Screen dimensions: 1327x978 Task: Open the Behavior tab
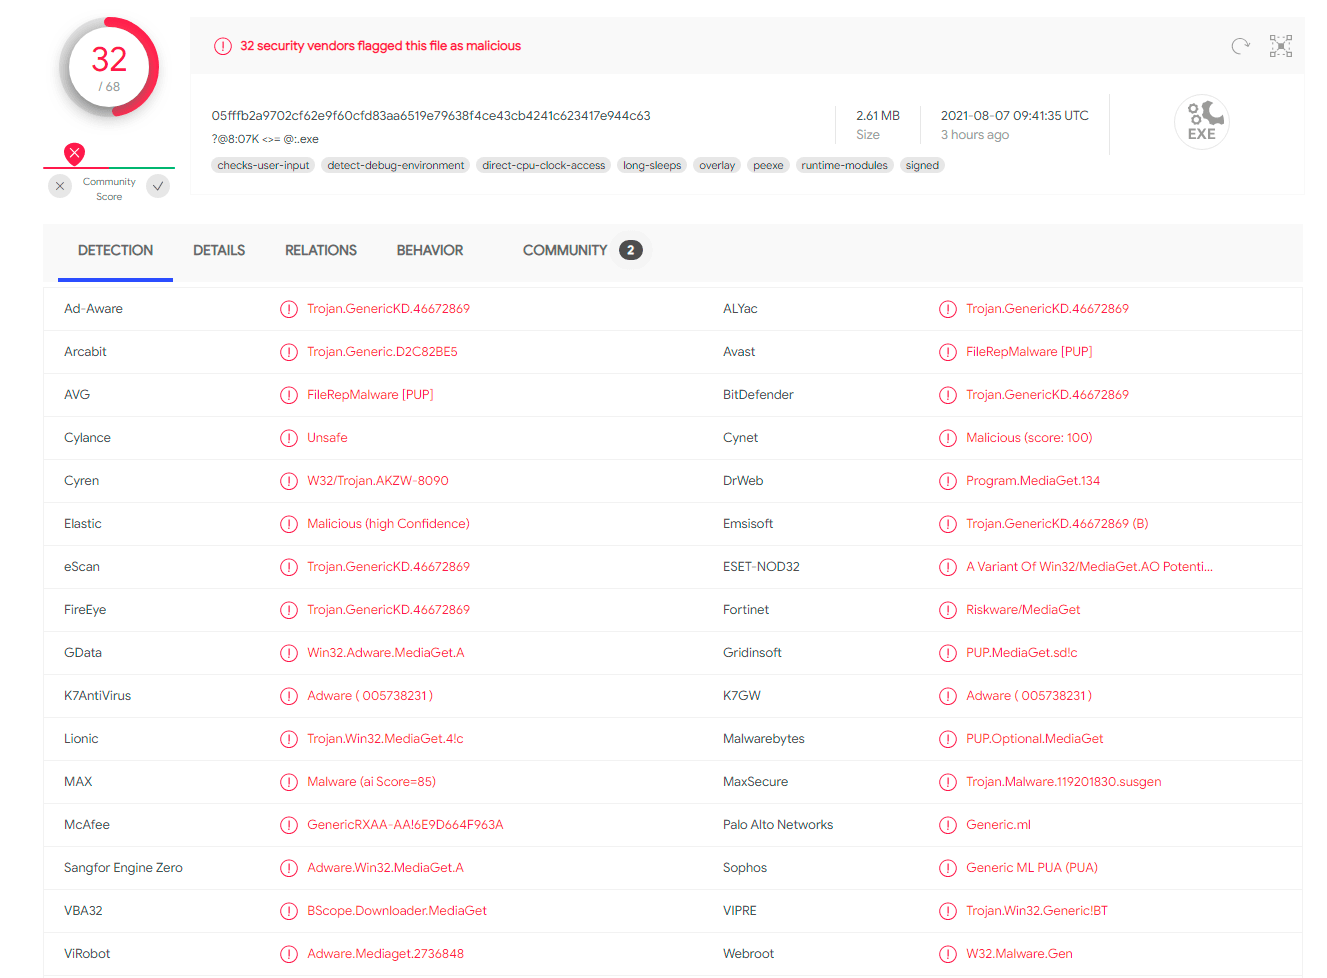tap(430, 251)
